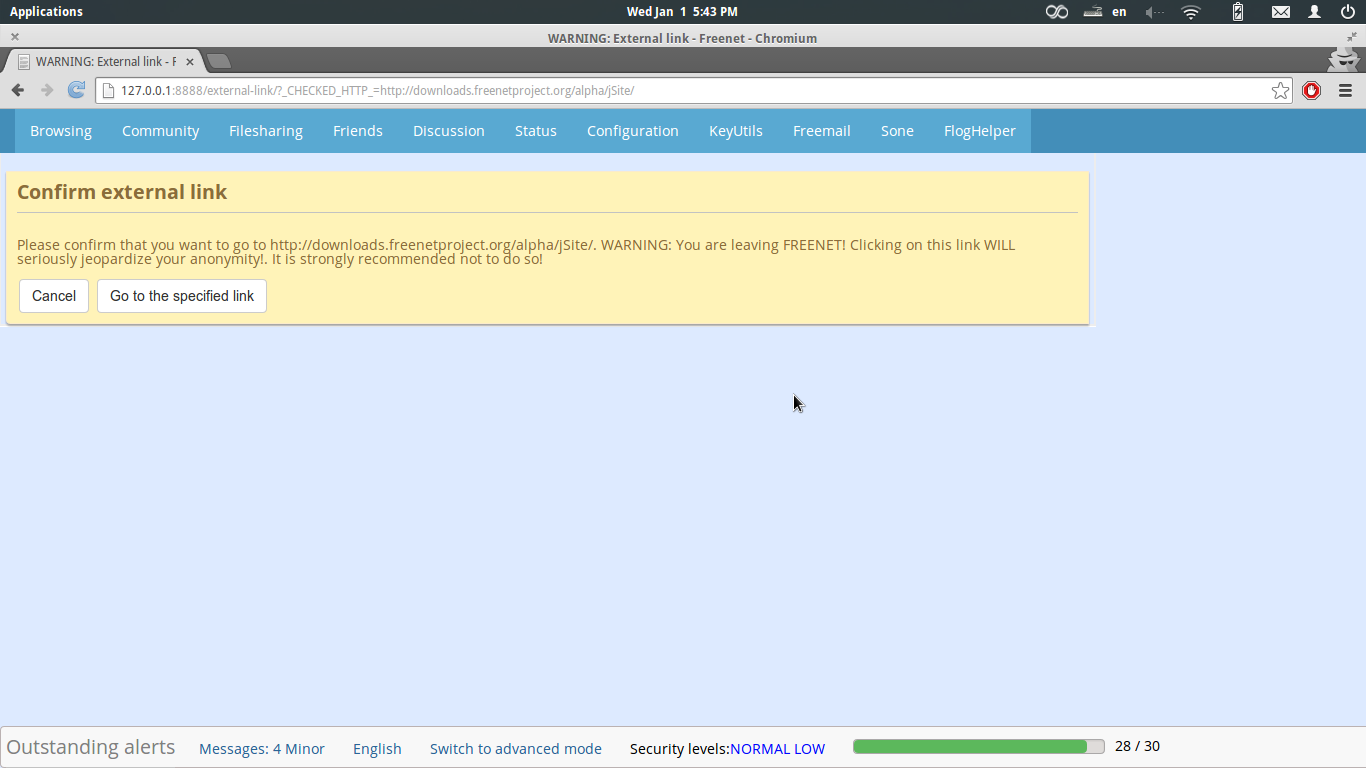Close the window with the title bar X
The height and width of the screenshot is (768, 1366).
pyautogui.click(x=15, y=37)
